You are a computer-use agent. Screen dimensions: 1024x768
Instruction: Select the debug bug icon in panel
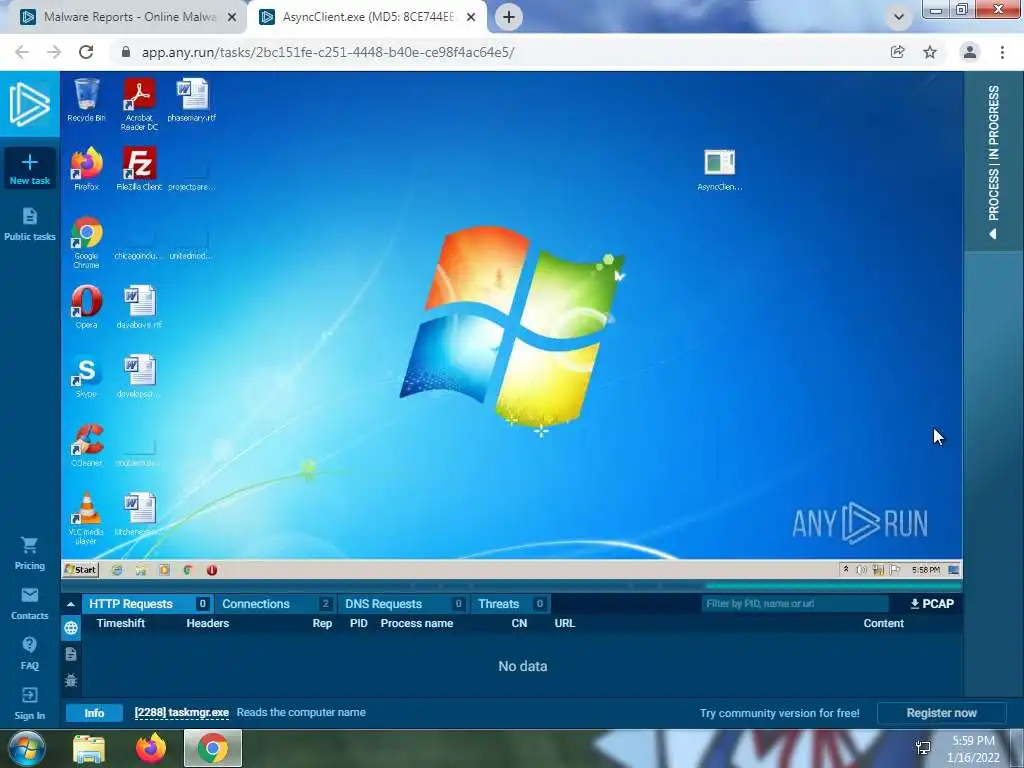click(x=71, y=680)
